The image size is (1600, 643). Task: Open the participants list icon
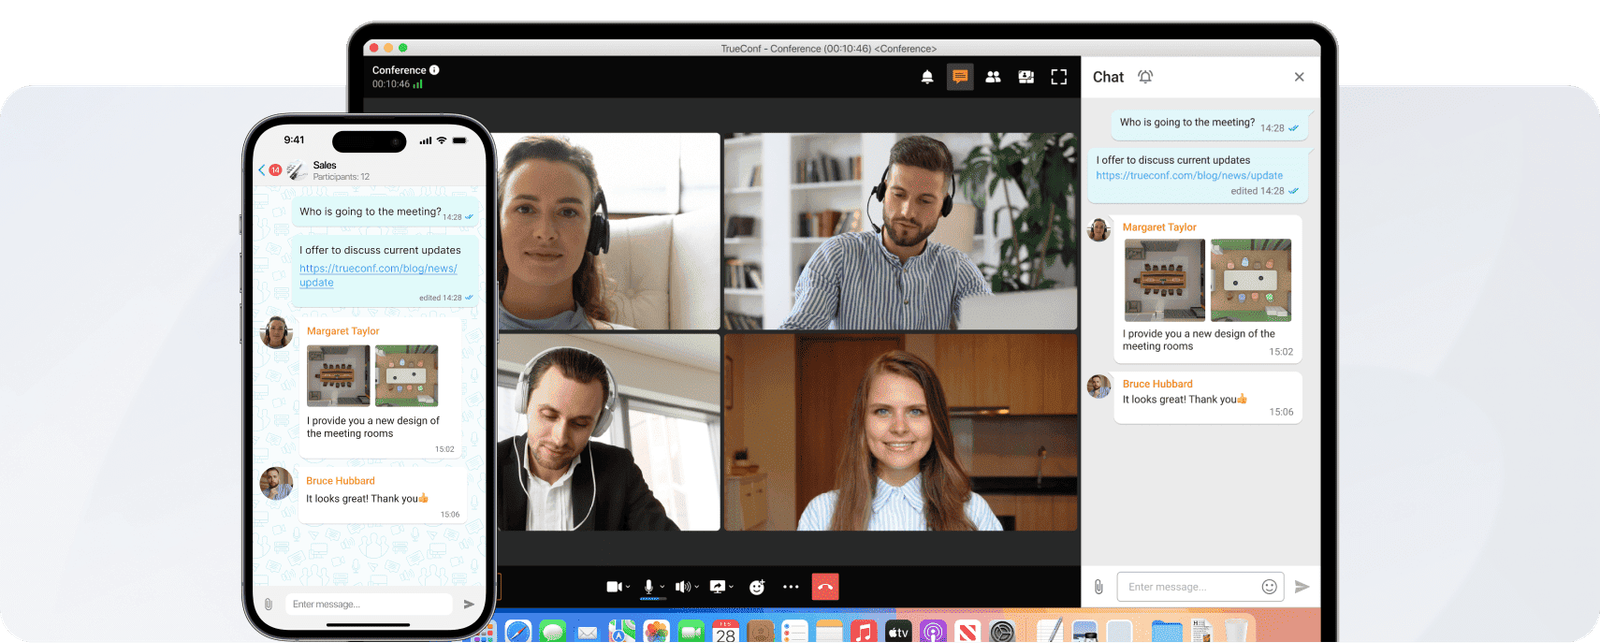[x=993, y=77]
